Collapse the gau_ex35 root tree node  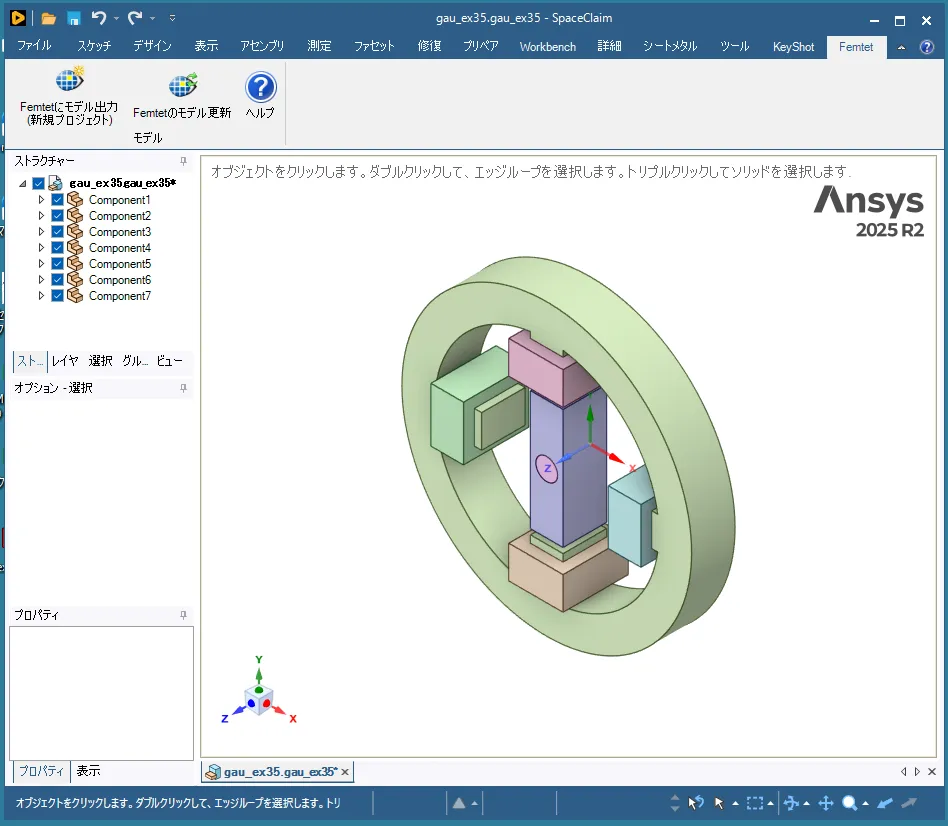[23, 183]
